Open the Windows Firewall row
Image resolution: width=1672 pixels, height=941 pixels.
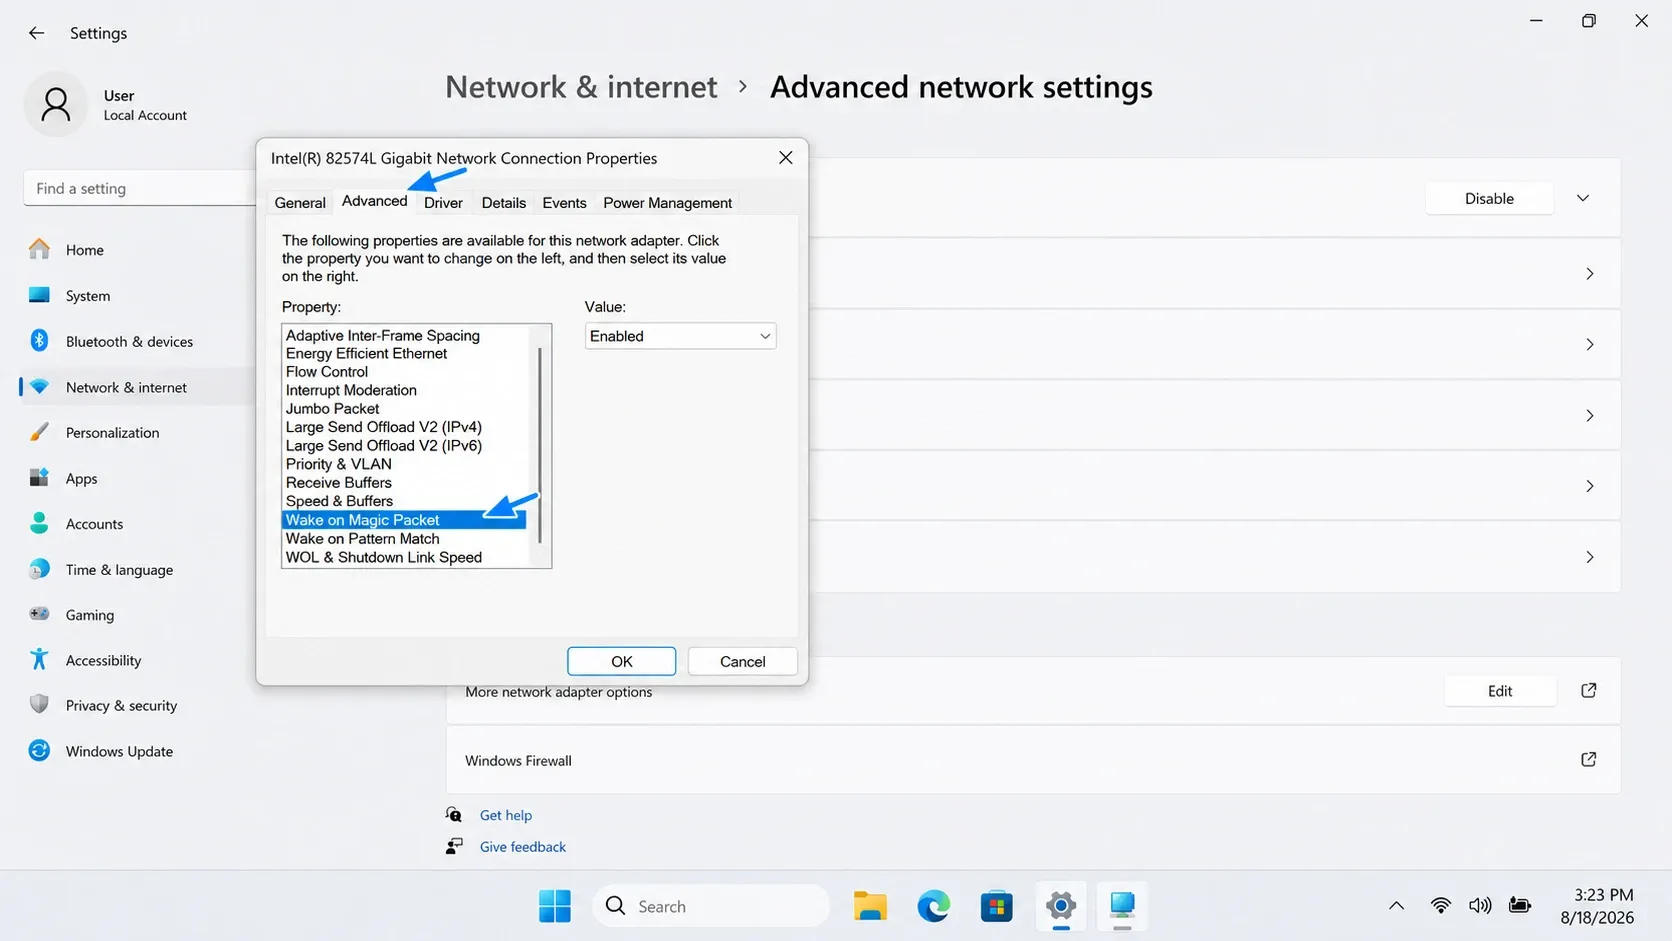(x=1033, y=760)
